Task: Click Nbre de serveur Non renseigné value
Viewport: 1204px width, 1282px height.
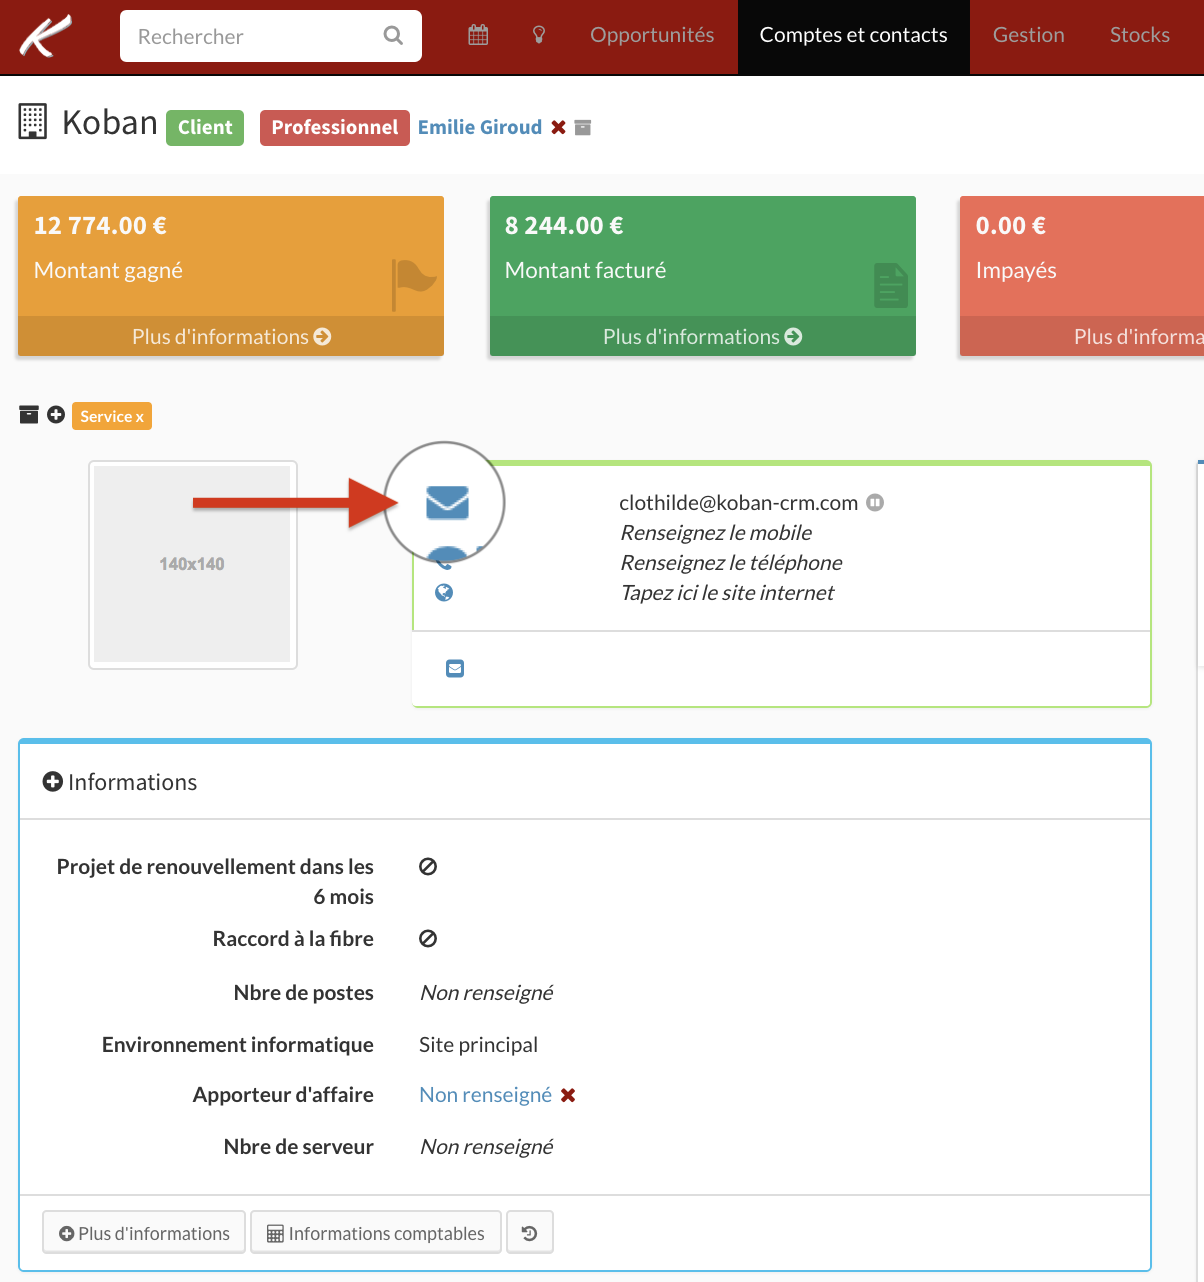Action: point(486,1147)
